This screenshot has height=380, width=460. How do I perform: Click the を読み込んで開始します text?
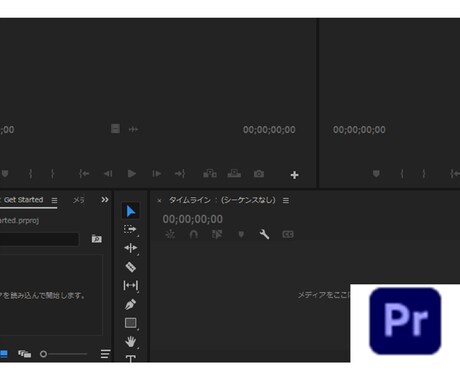(x=44, y=295)
